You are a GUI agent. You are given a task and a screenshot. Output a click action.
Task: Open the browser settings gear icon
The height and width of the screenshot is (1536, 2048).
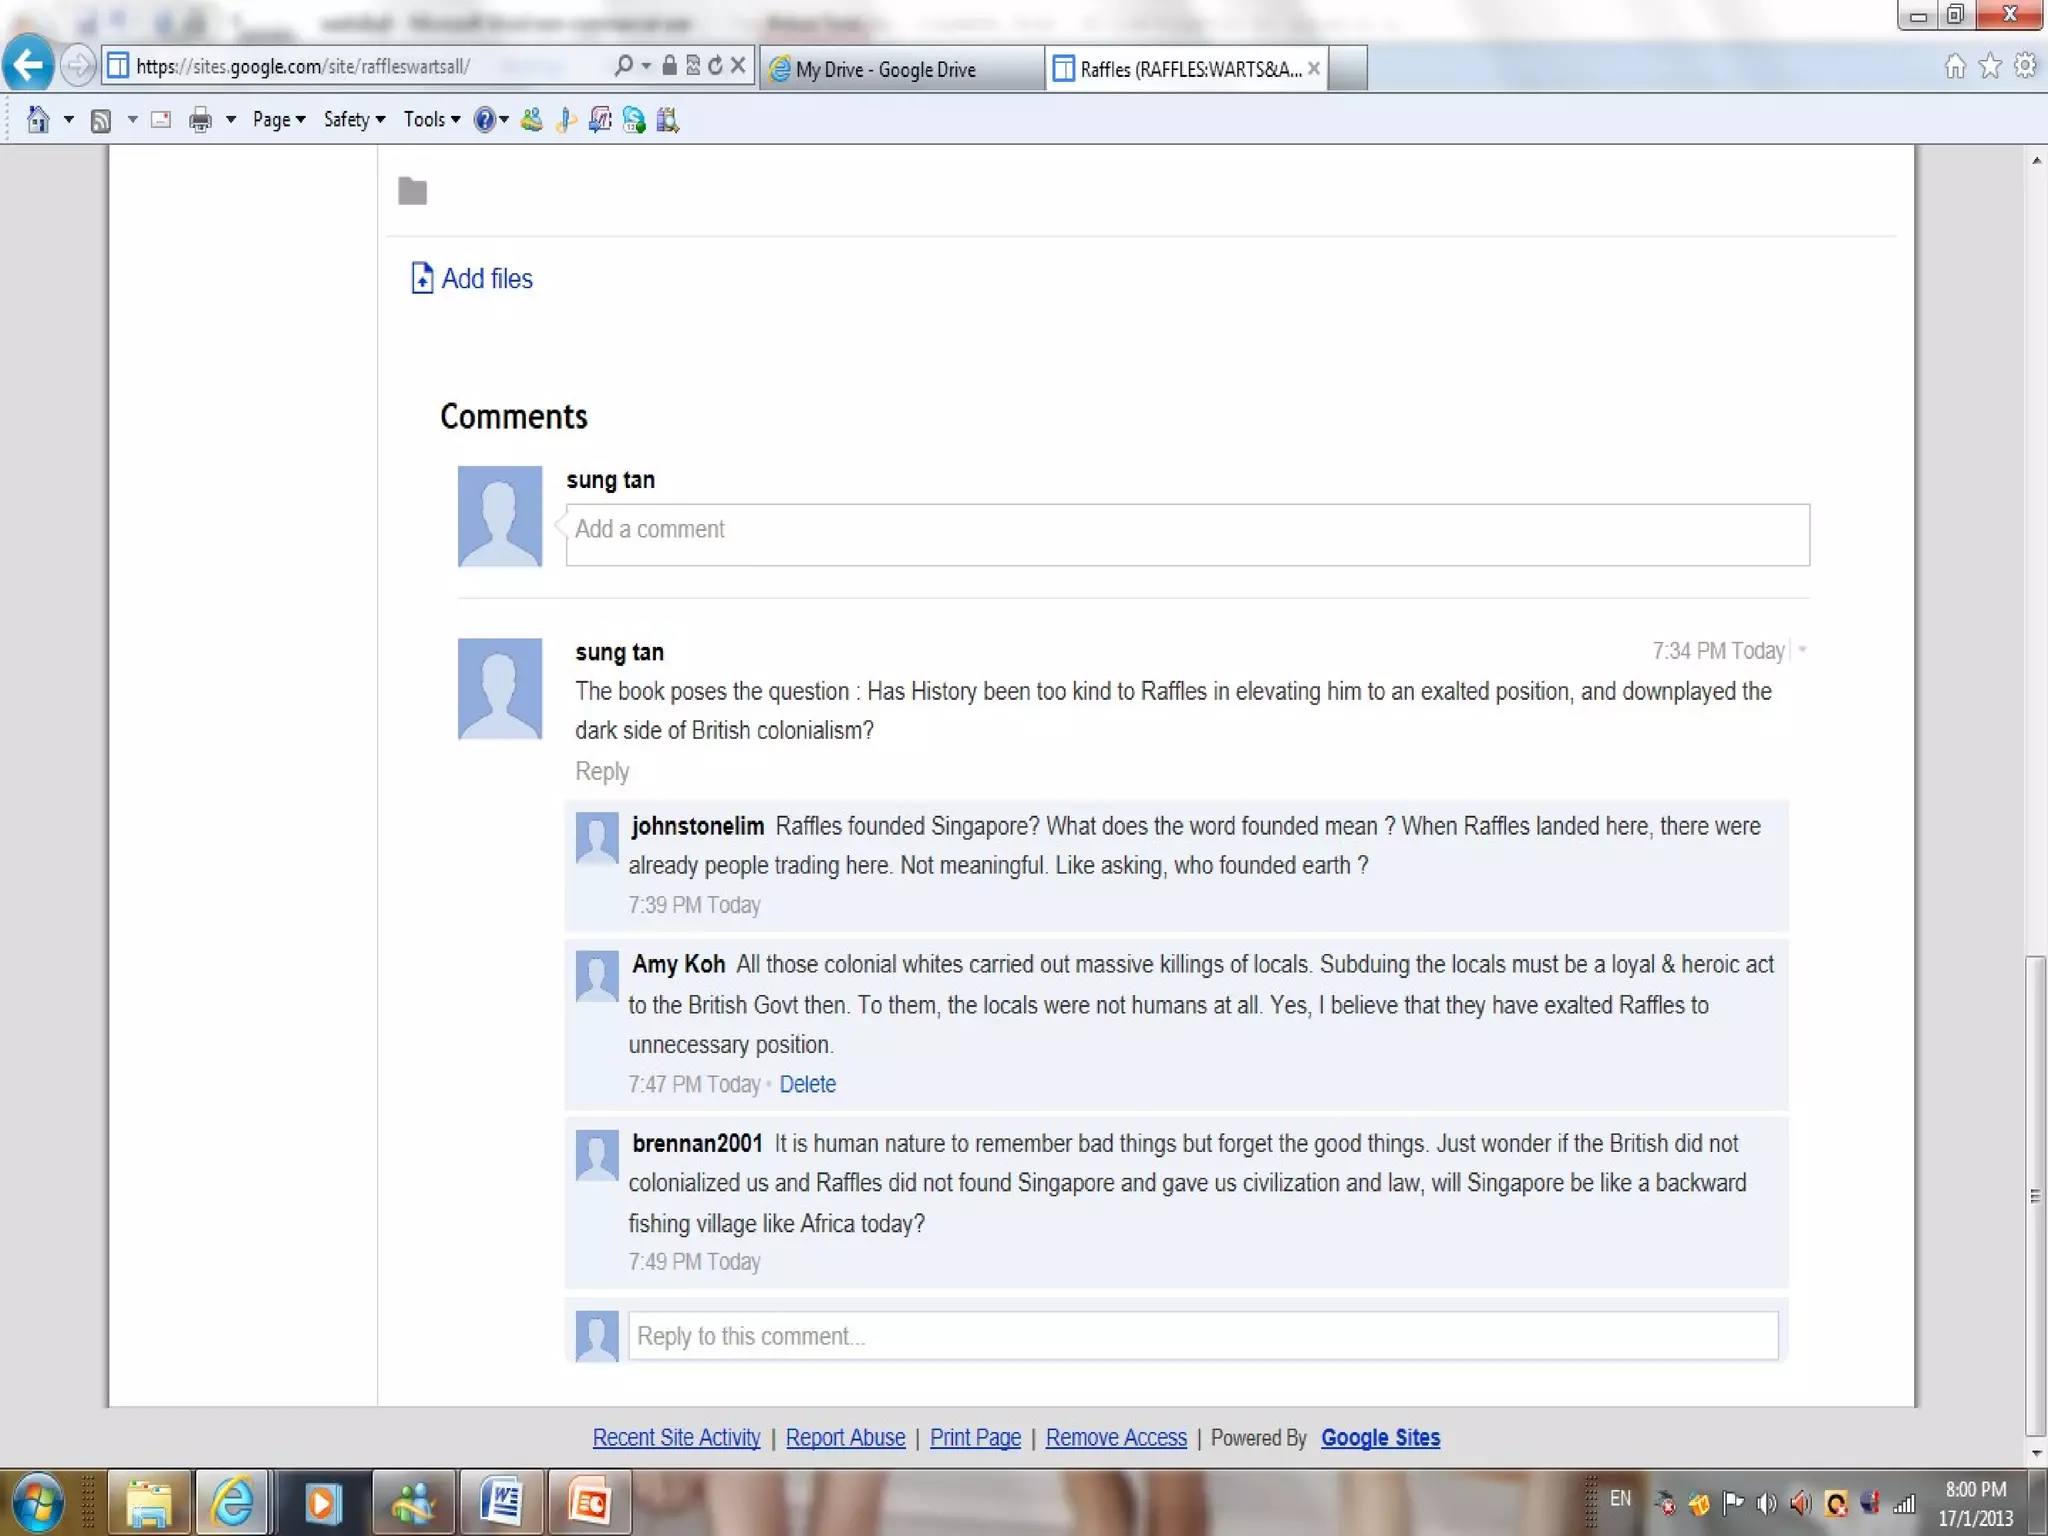coord(2025,66)
